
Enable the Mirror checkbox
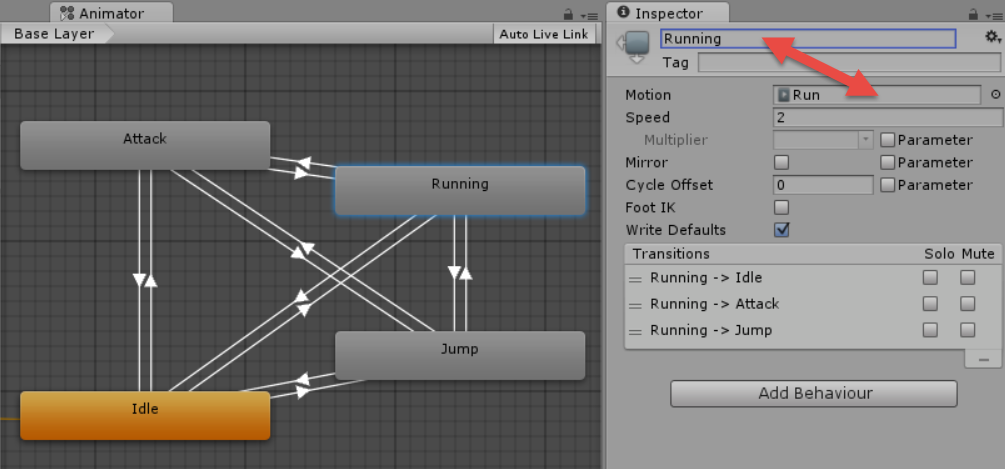click(x=782, y=162)
